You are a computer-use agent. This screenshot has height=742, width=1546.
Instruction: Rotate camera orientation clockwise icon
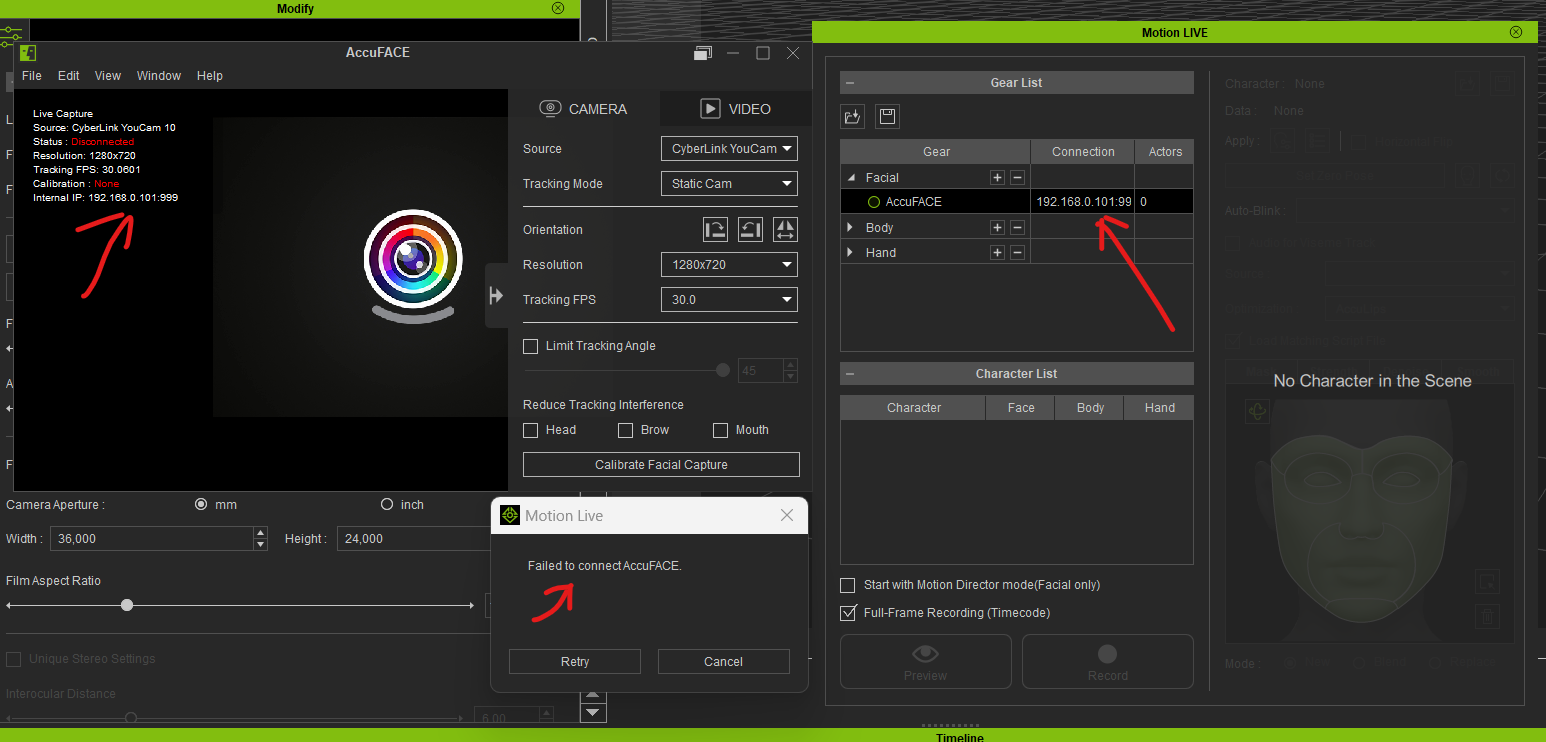(715, 229)
